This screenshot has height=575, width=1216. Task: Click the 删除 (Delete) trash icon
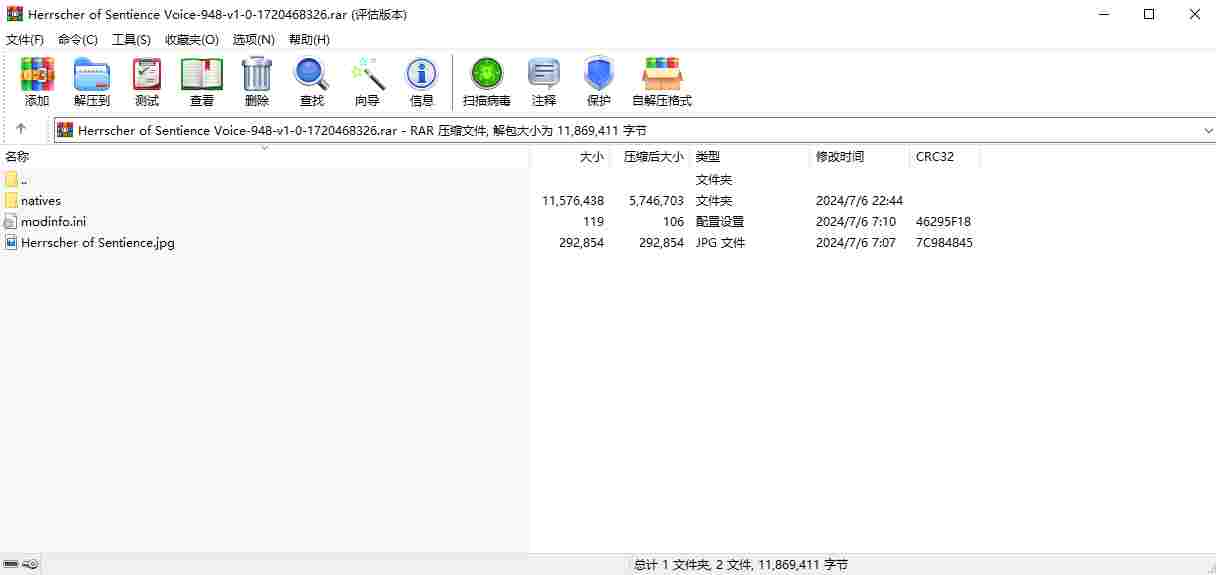click(257, 74)
